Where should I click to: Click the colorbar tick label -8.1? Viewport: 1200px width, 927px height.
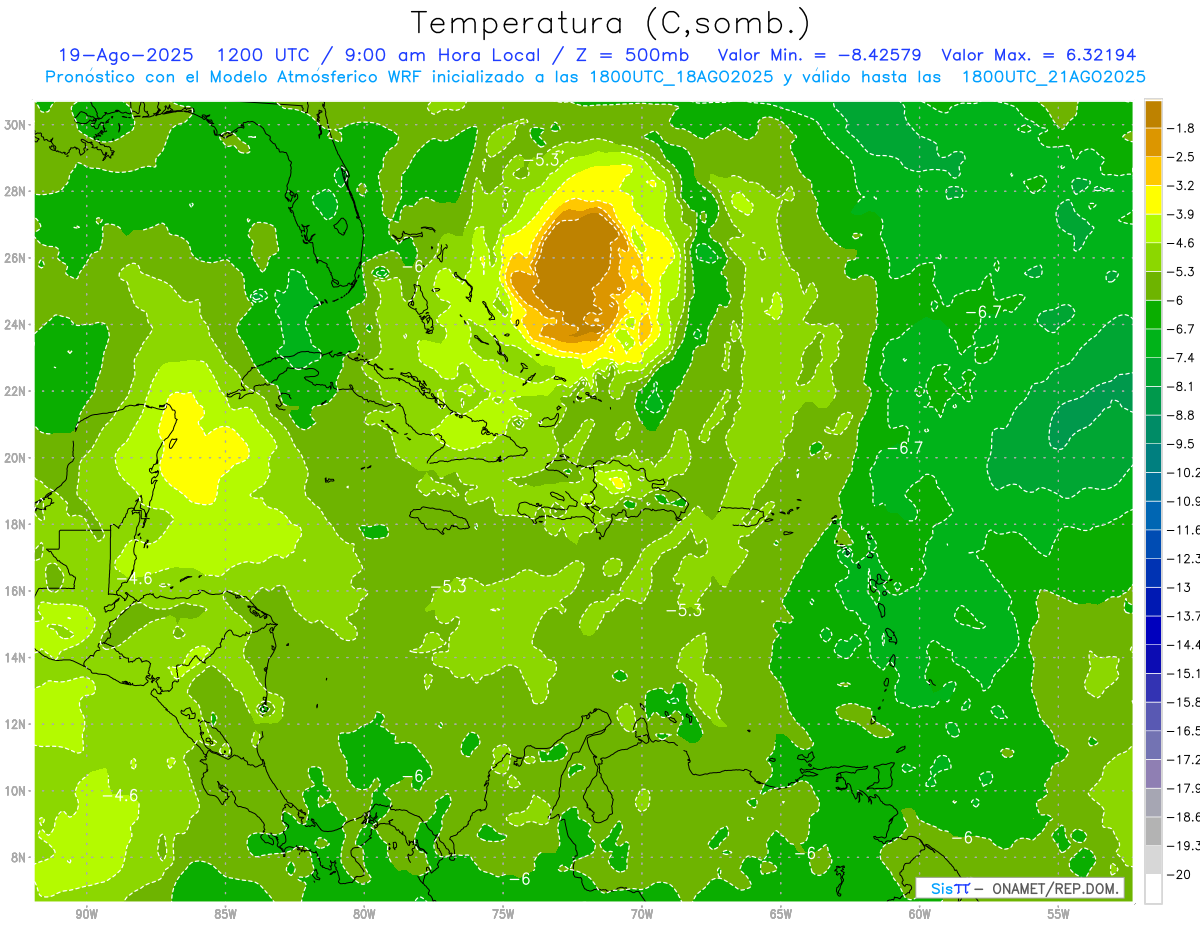click(1182, 386)
